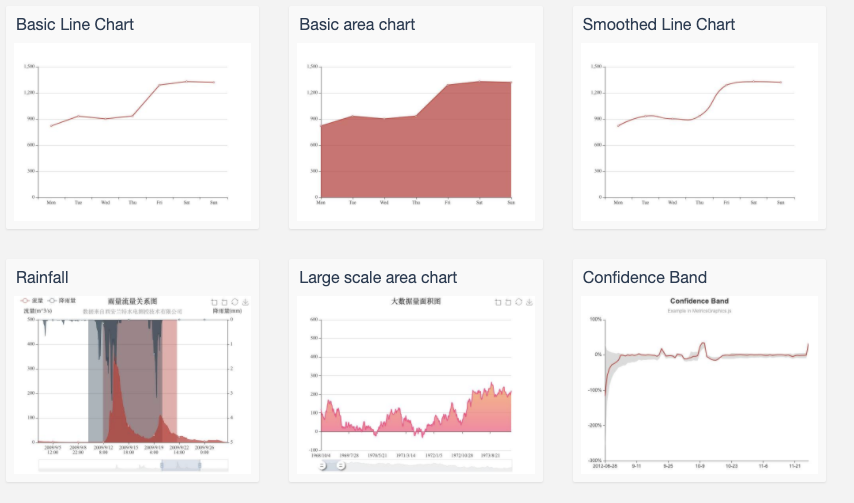Image resolution: width=854 pixels, height=503 pixels.
Task: Click the Confidence Band chart thumbnail
Action: 699,385
